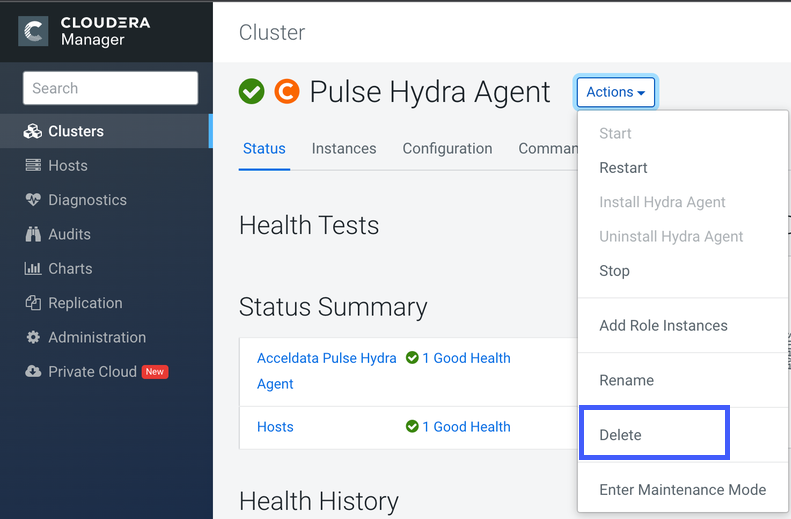This screenshot has height=519, width=791.
Task: Click the red New badge
Action: coord(155,372)
